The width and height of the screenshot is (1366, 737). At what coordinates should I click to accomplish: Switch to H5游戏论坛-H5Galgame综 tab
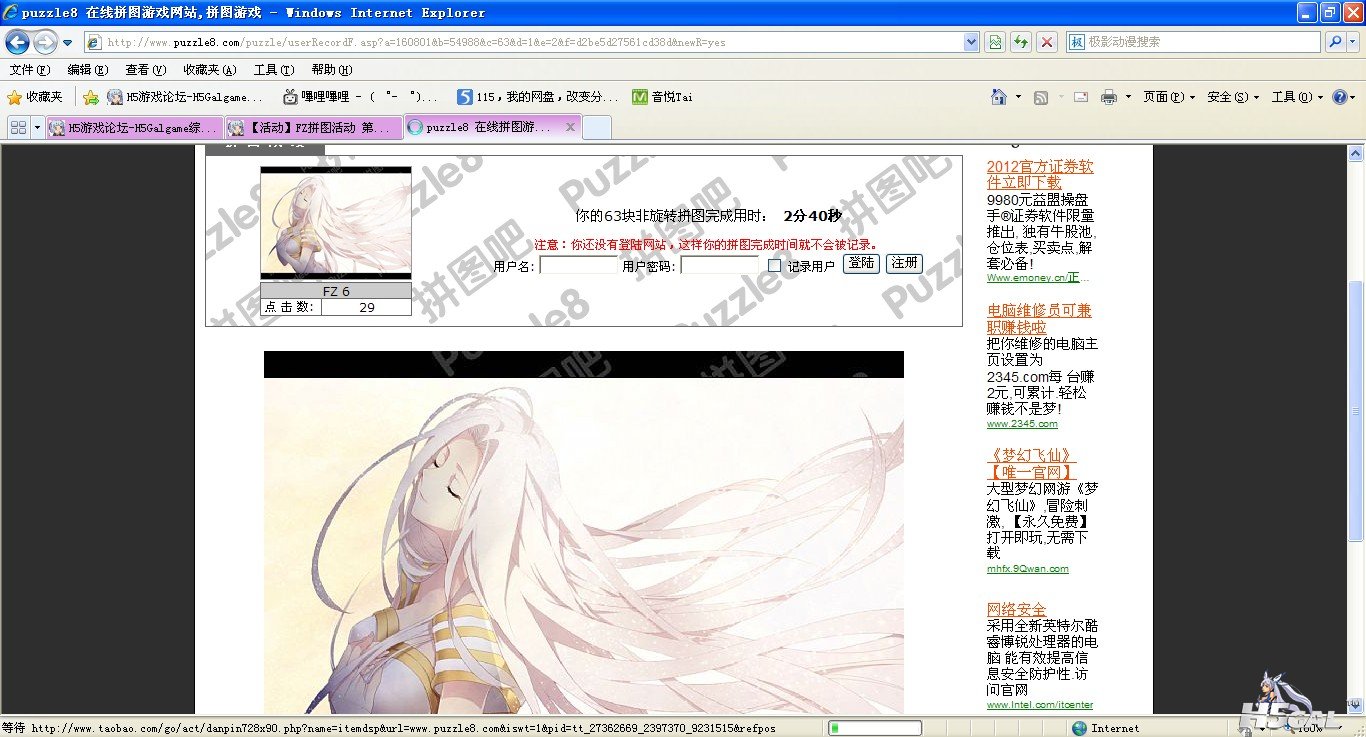click(x=134, y=128)
